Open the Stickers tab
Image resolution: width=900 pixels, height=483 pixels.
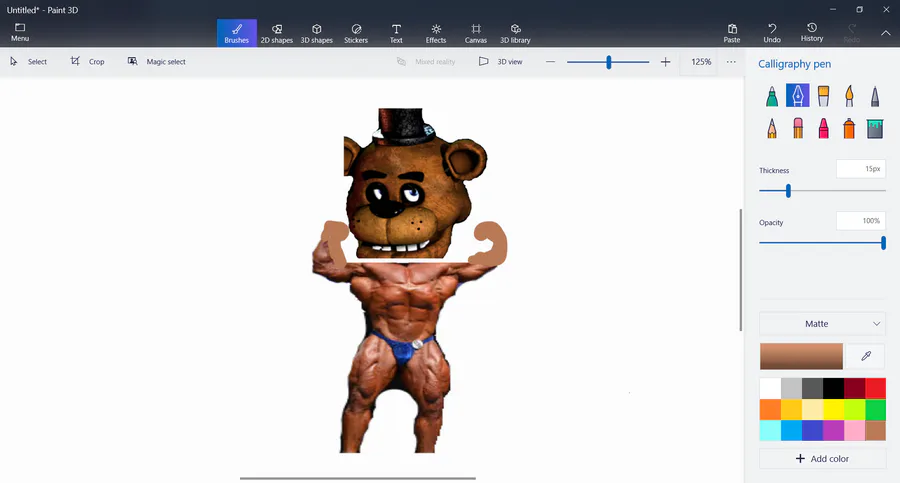click(x=356, y=33)
